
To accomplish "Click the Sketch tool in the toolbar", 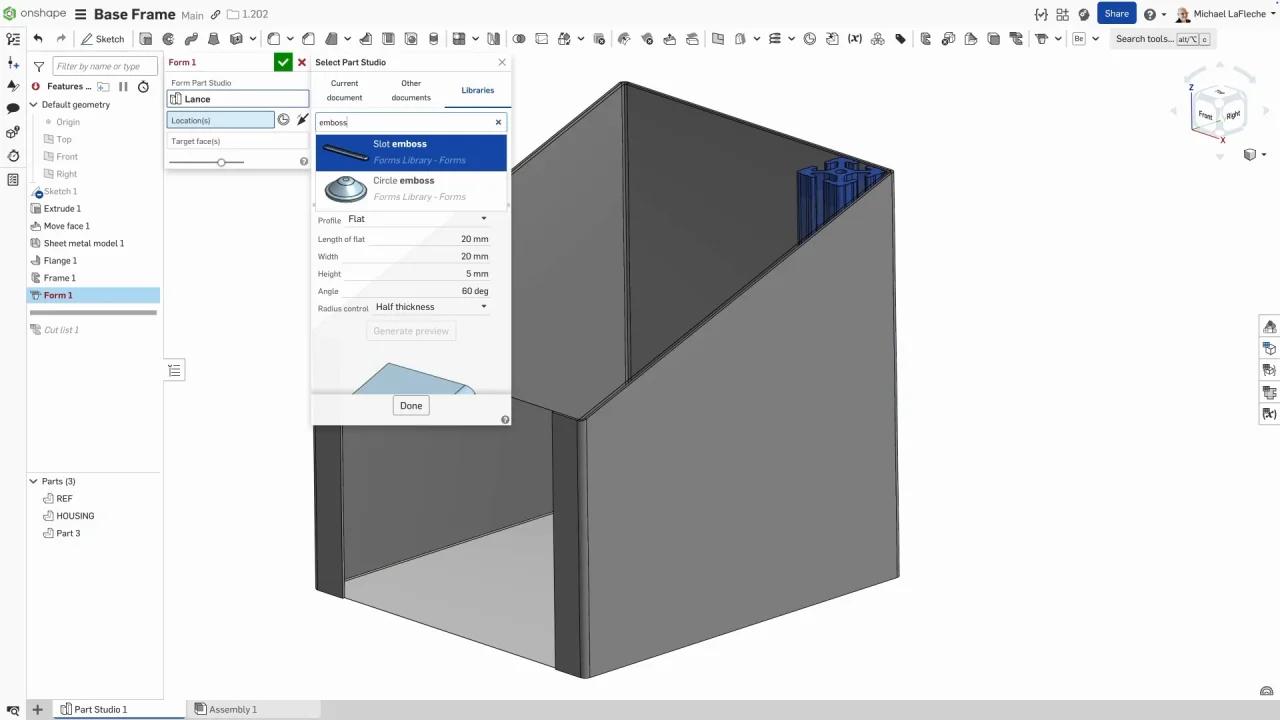I will point(103,39).
